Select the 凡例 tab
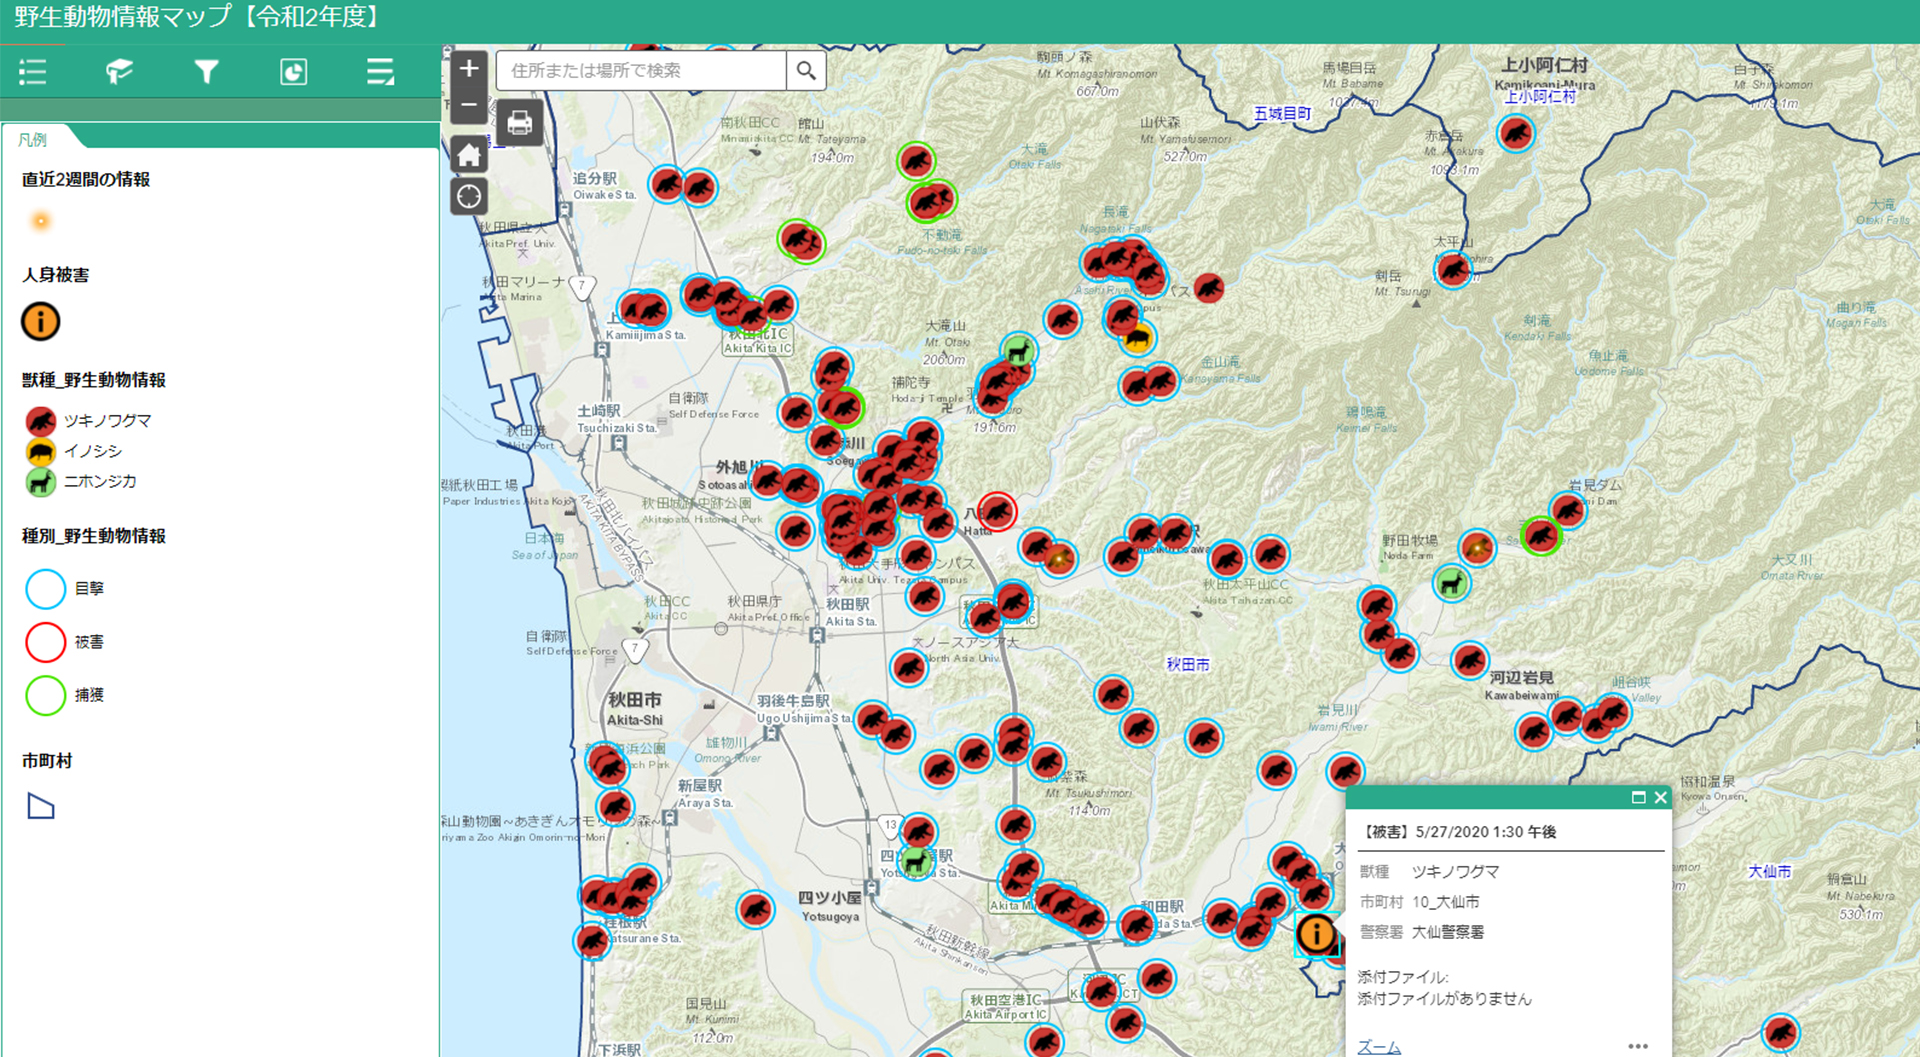1920x1057 pixels. (33, 140)
